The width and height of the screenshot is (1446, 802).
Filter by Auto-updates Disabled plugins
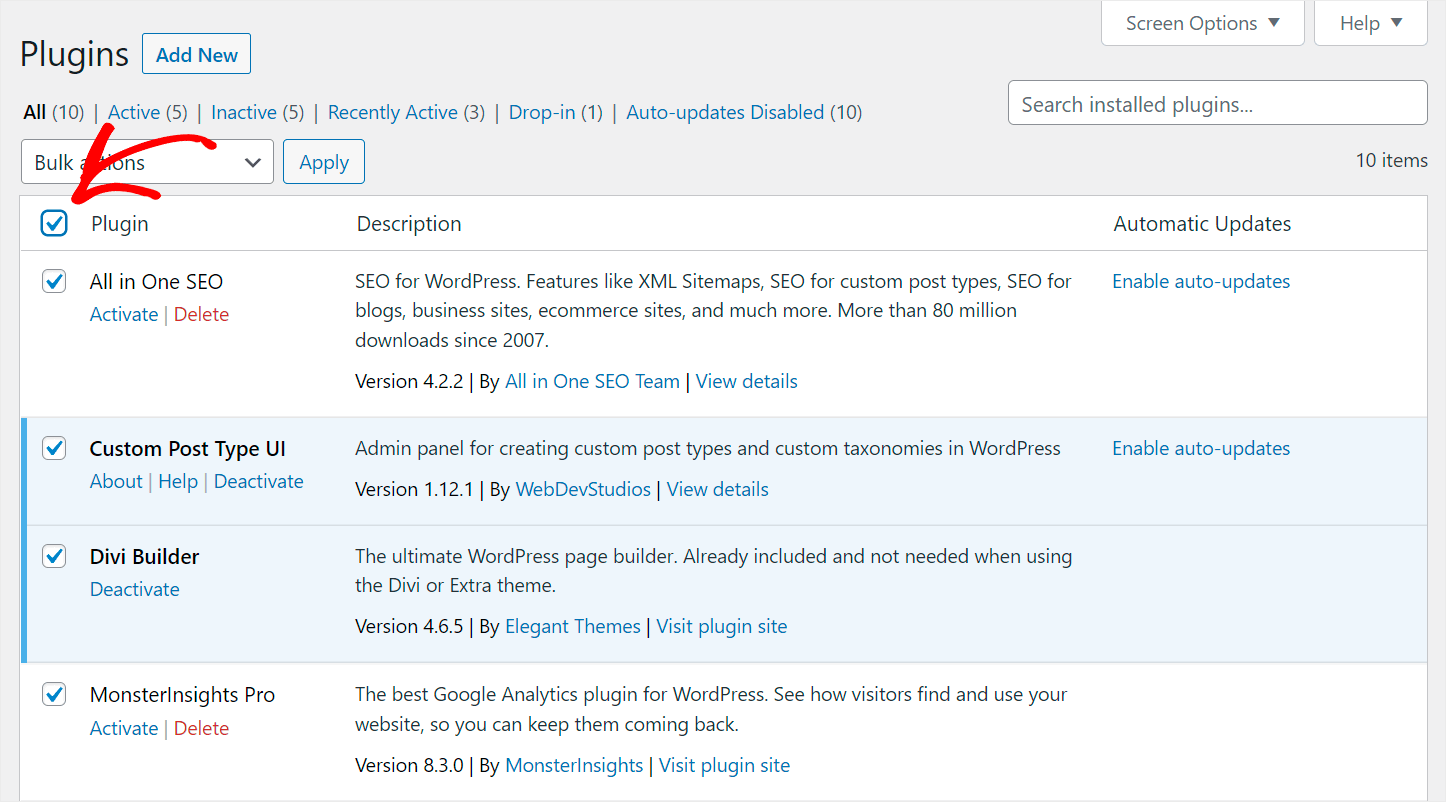(725, 112)
